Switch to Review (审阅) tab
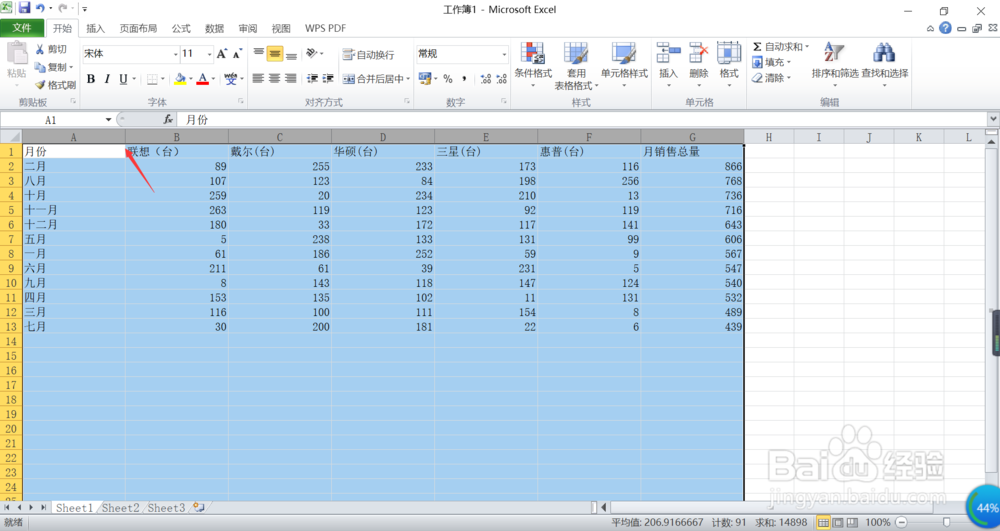 click(x=247, y=29)
